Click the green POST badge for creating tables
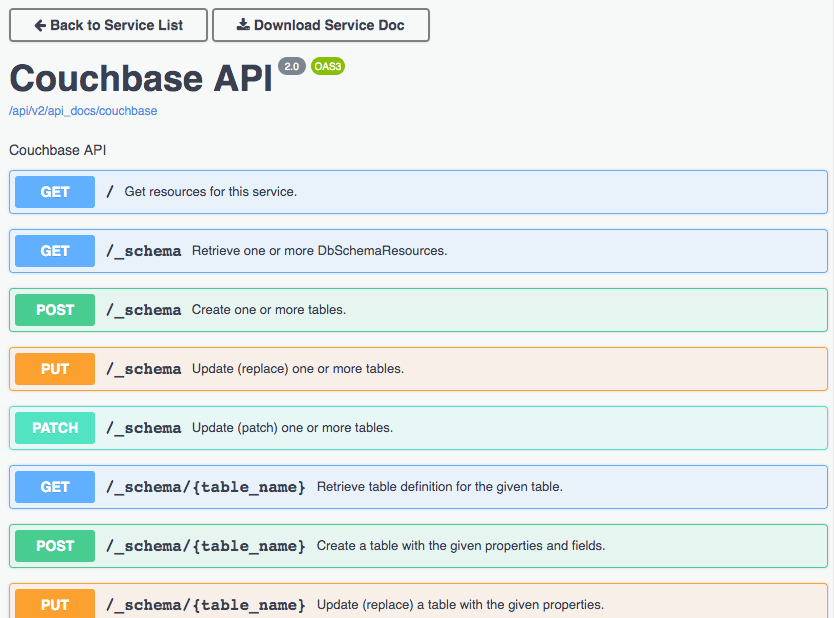 [x=54, y=310]
